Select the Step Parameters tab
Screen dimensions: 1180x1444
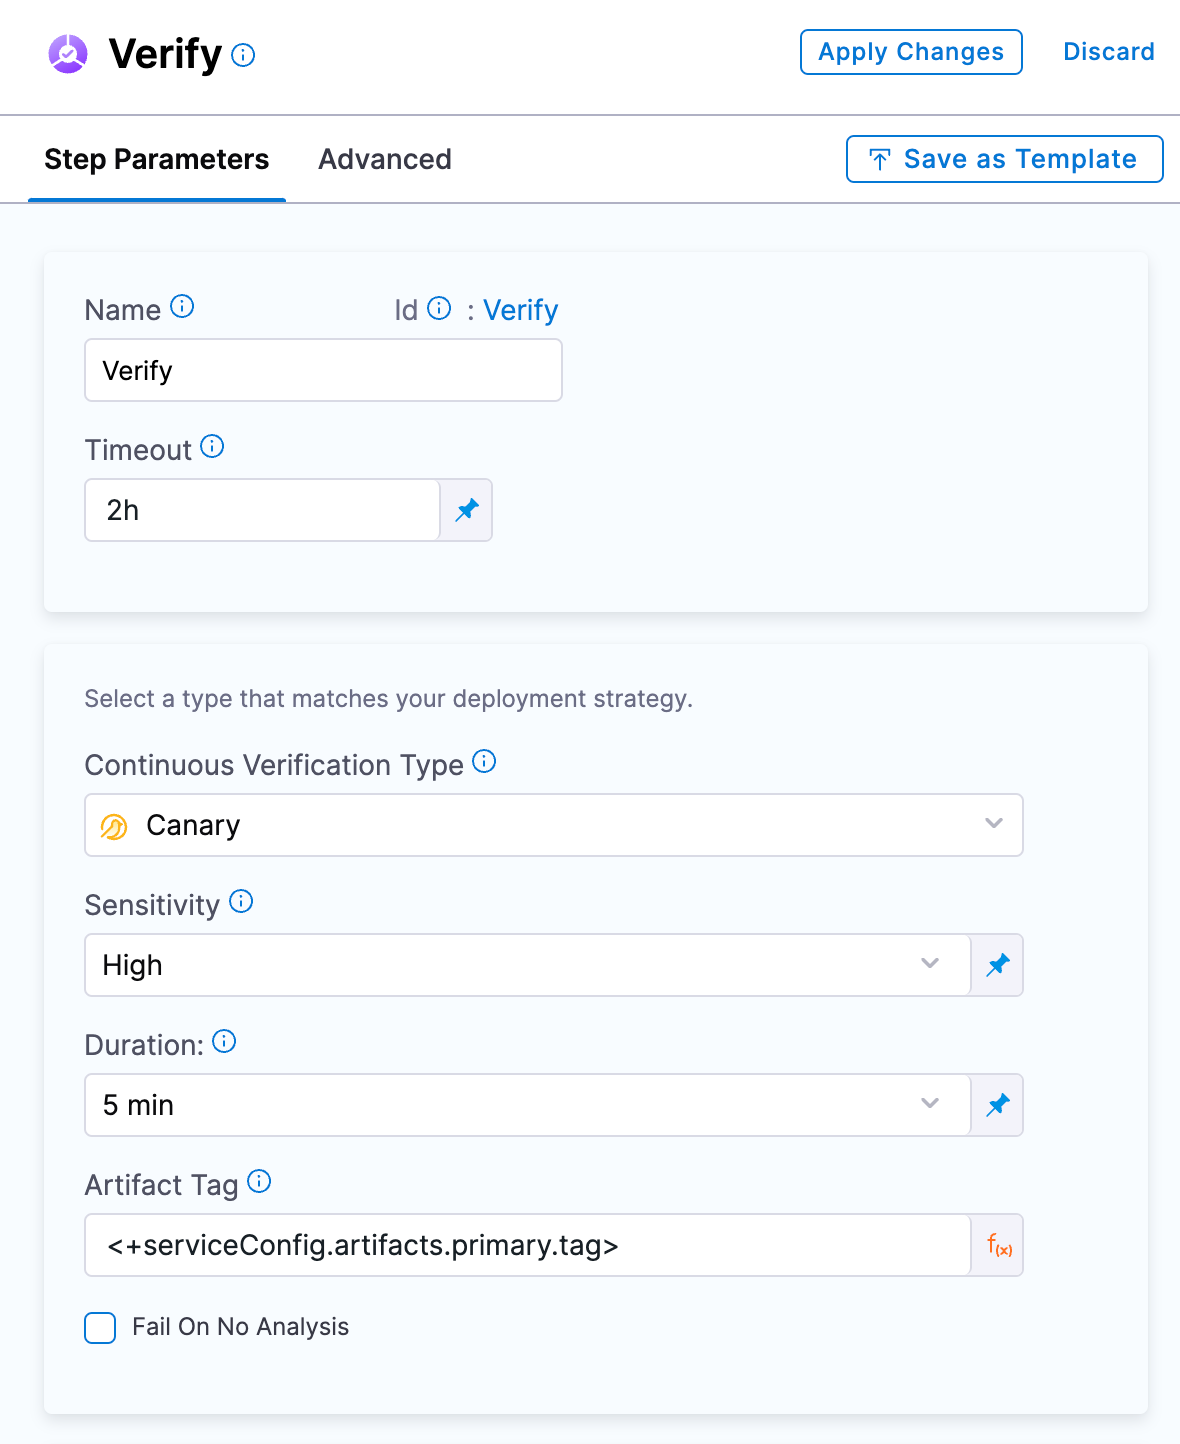point(156,159)
